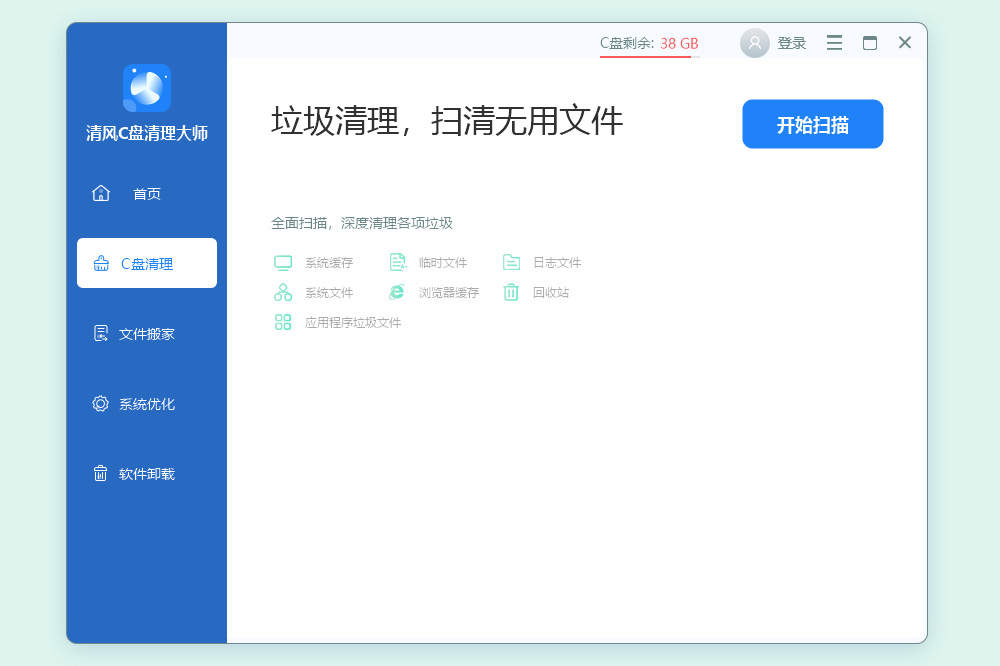Click the 登录 login link
Screen dimensions: 1000x666
(x=791, y=43)
